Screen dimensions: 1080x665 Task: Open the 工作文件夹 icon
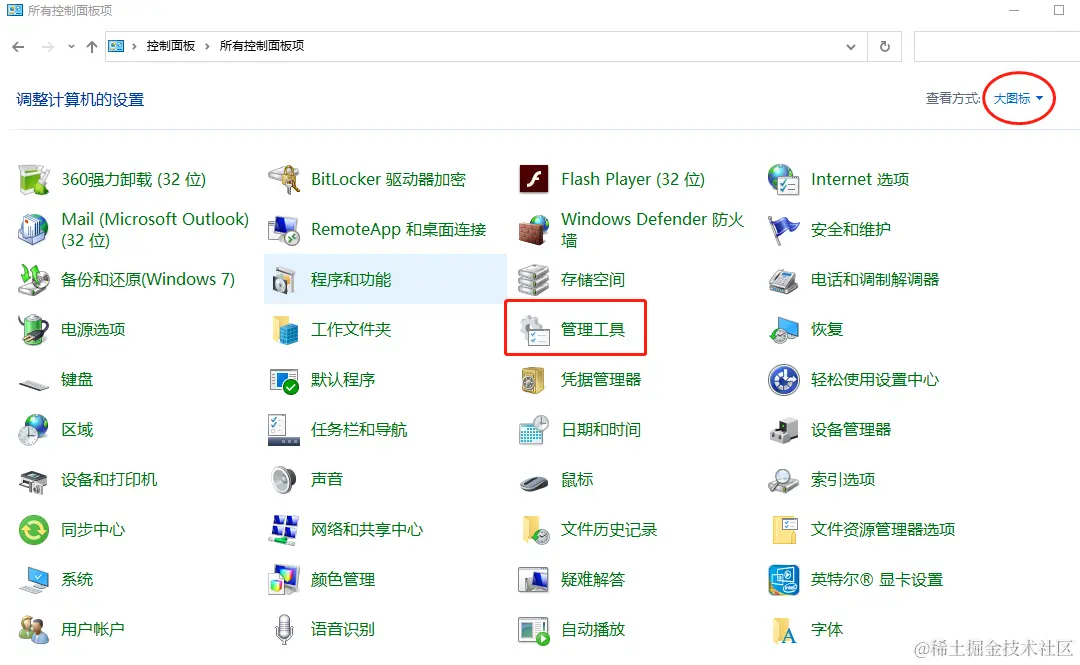tap(284, 329)
